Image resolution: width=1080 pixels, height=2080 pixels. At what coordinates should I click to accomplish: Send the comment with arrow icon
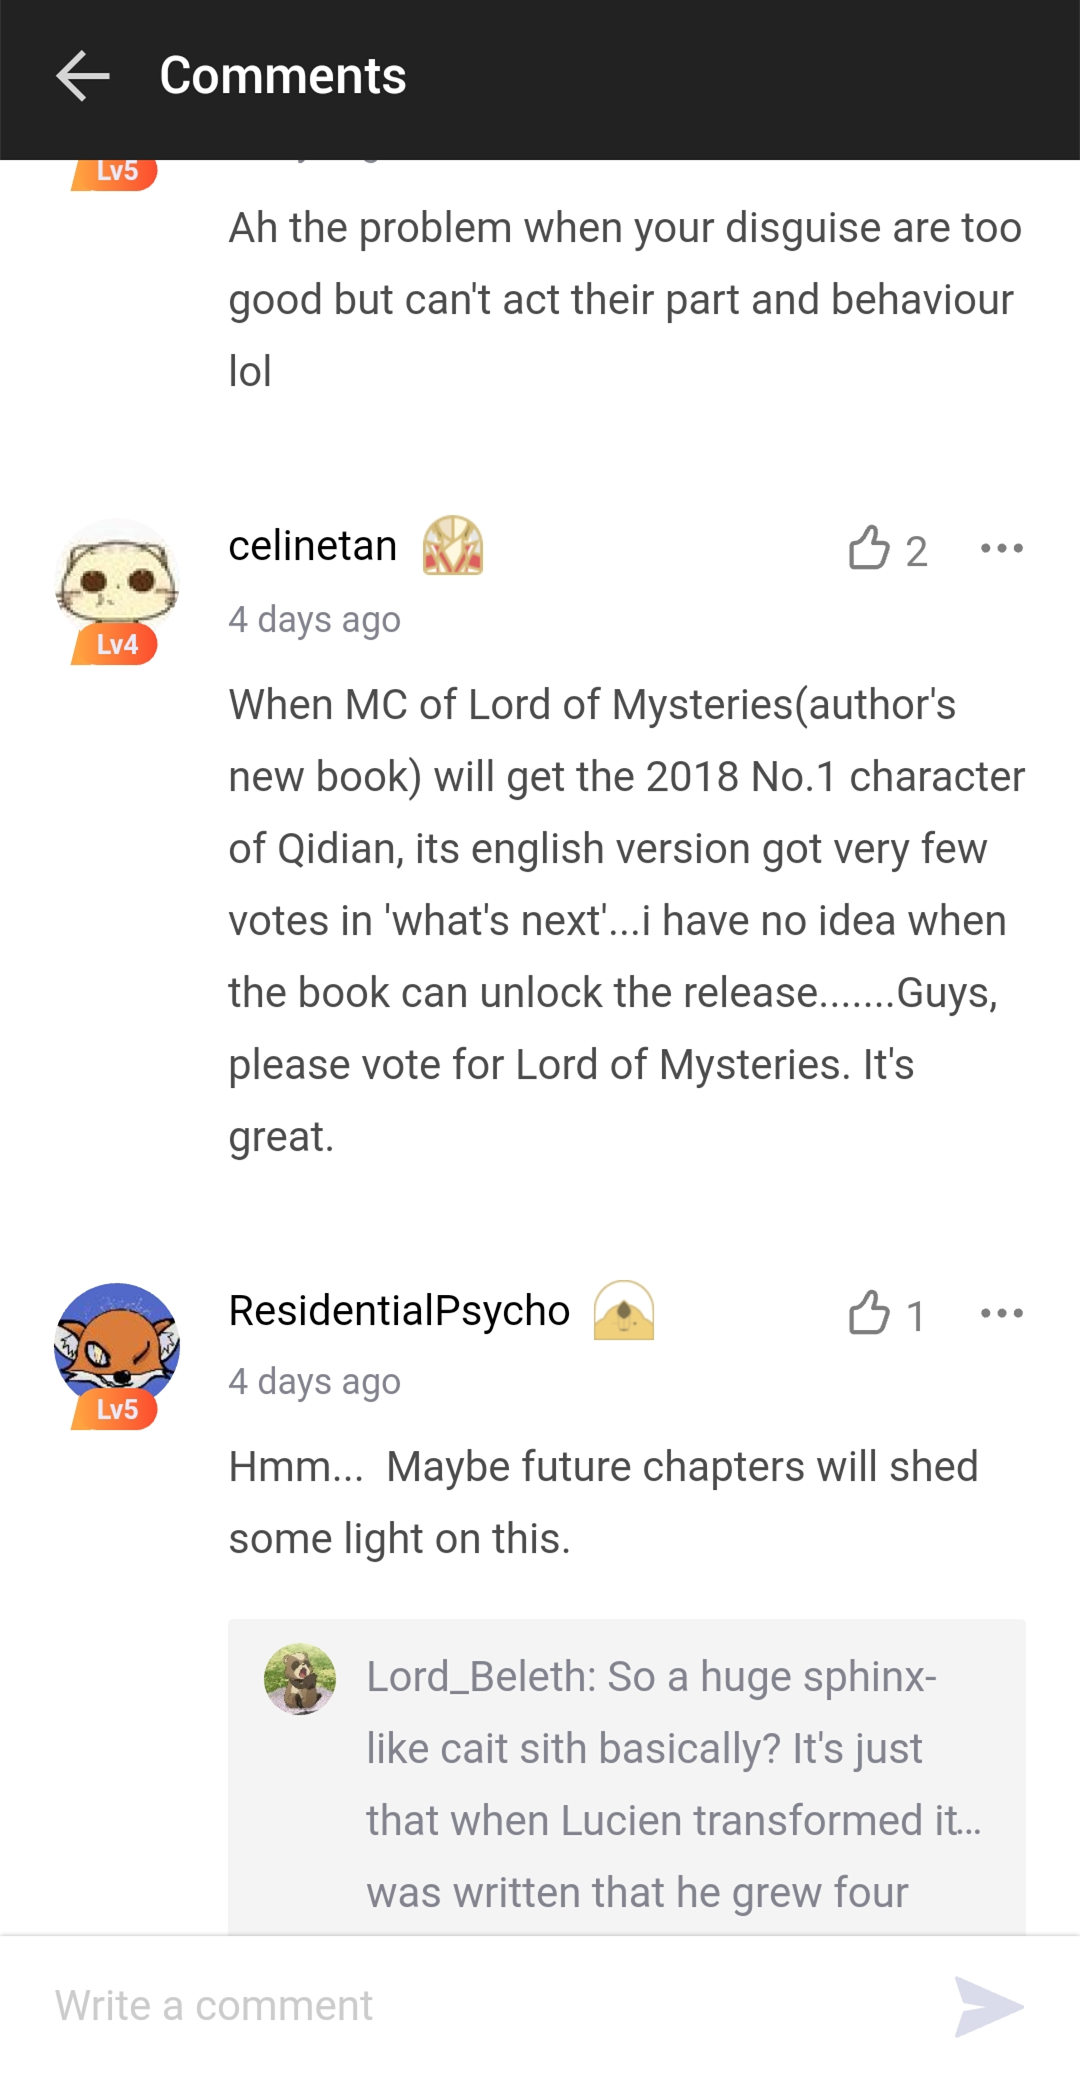coord(988,2006)
